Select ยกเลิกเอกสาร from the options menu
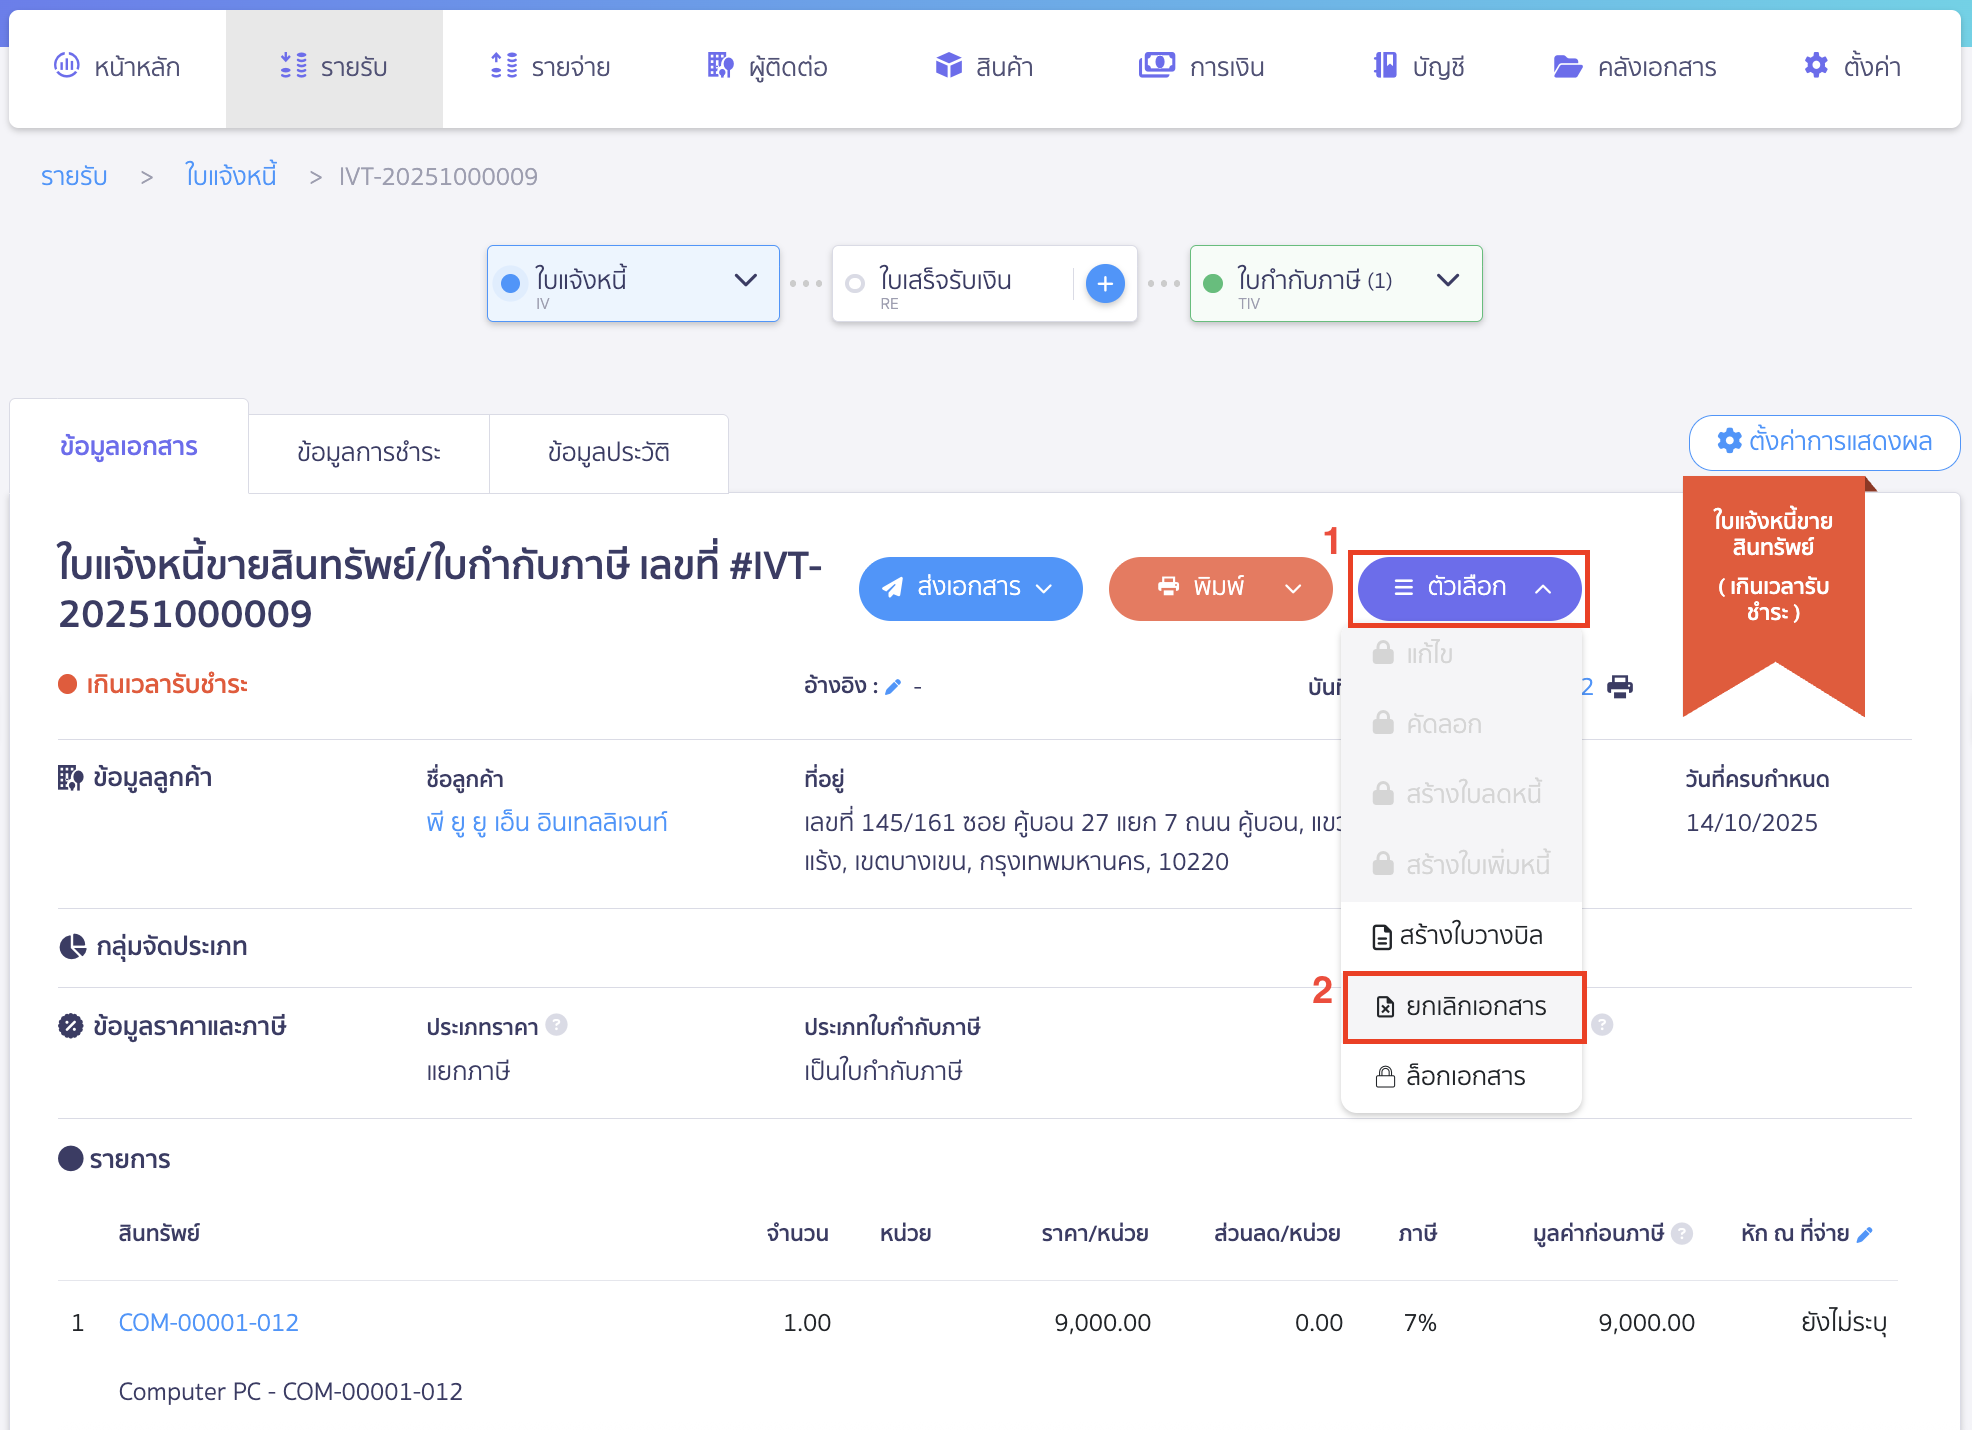Image resolution: width=1972 pixels, height=1430 pixels. 1463,1007
